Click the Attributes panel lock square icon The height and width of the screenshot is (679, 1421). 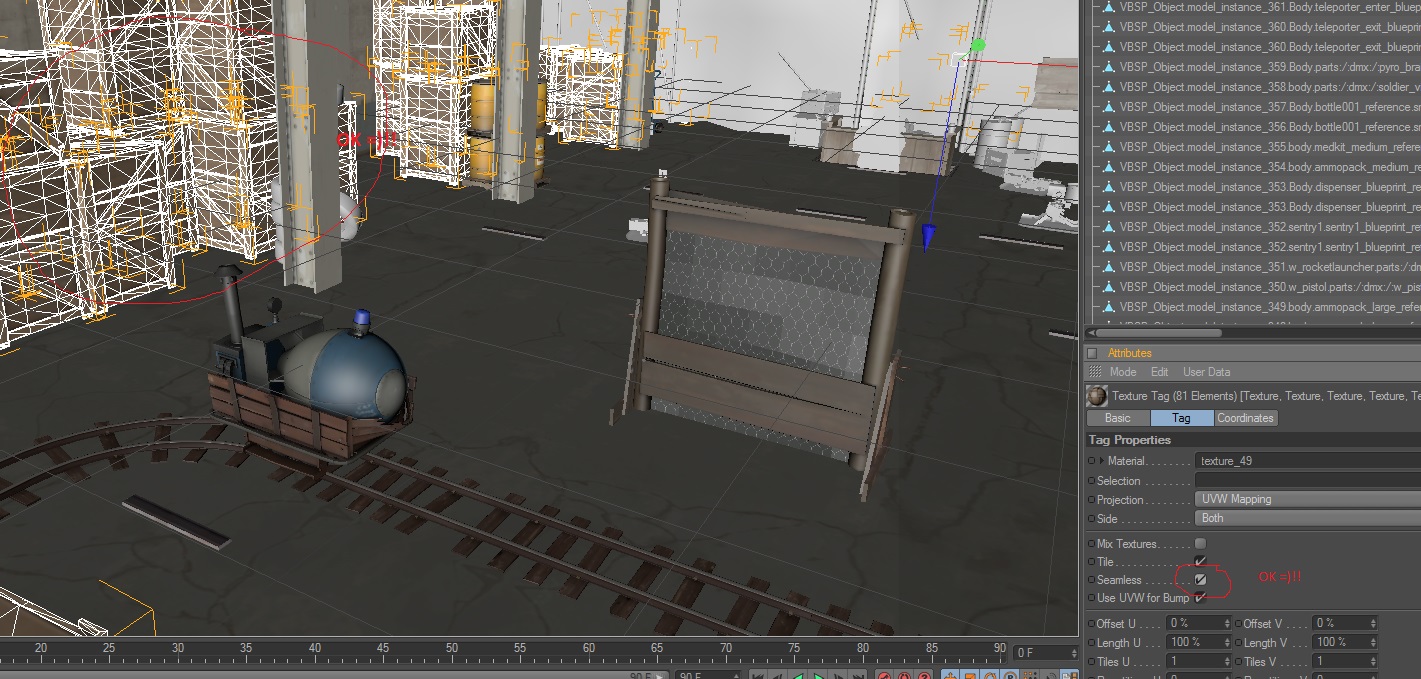[x=1093, y=353]
